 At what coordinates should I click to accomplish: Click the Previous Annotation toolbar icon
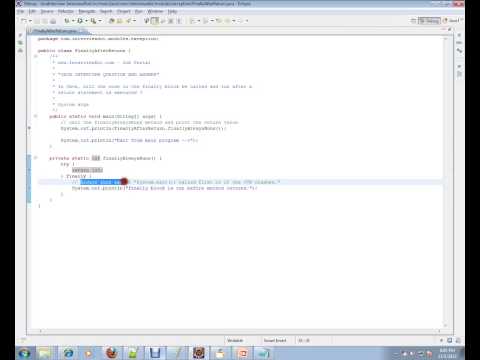point(206,21)
